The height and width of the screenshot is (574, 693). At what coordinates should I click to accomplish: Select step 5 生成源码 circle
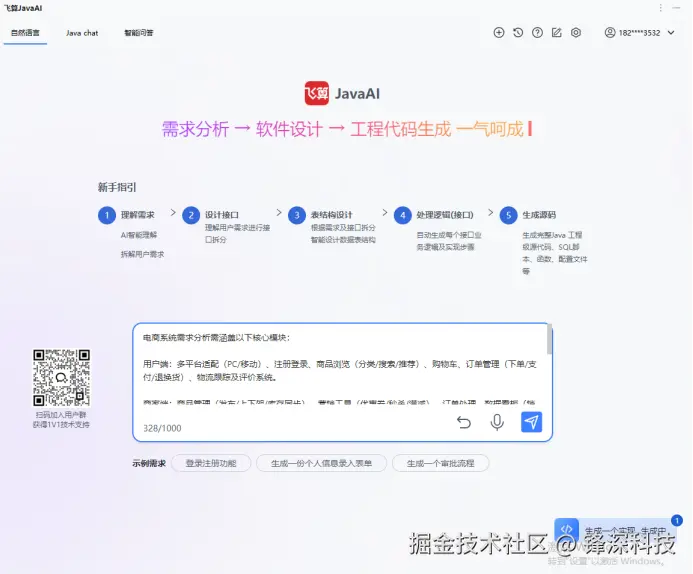point(508,215)
